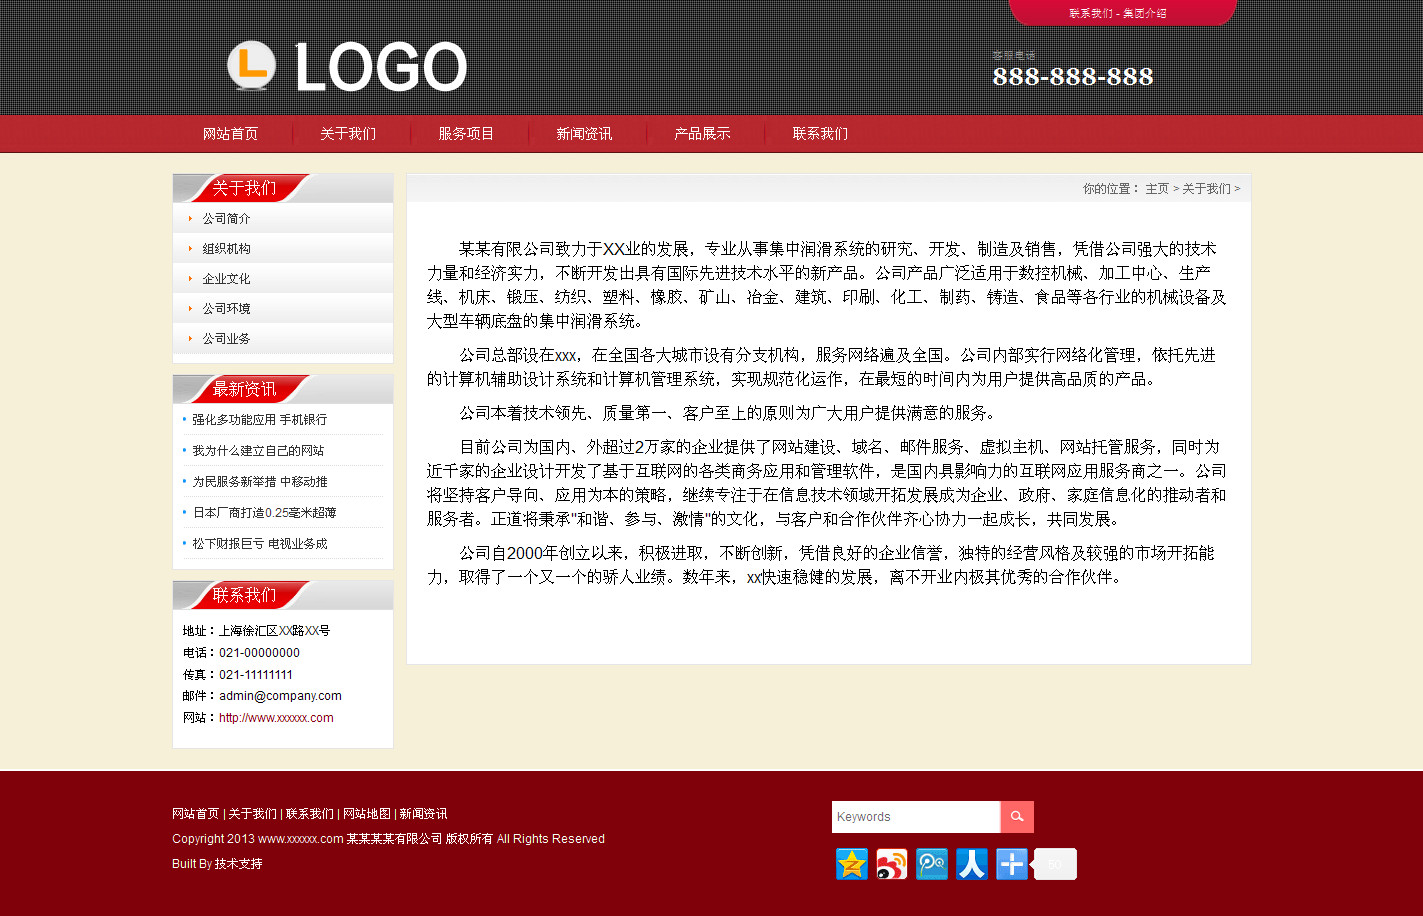Focus the Keywords search field
Image resolution: width=1423 pixels, height=916 pixels.
(x=915, y=817)
